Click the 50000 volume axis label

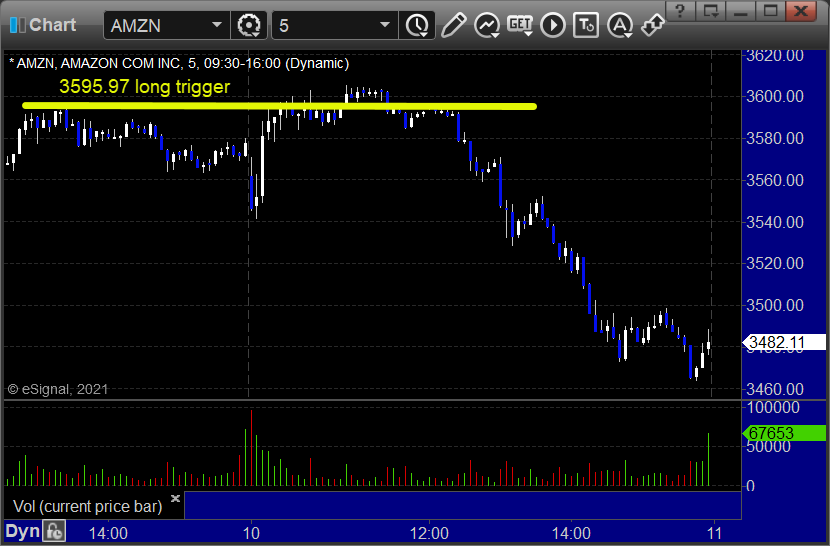769,446
